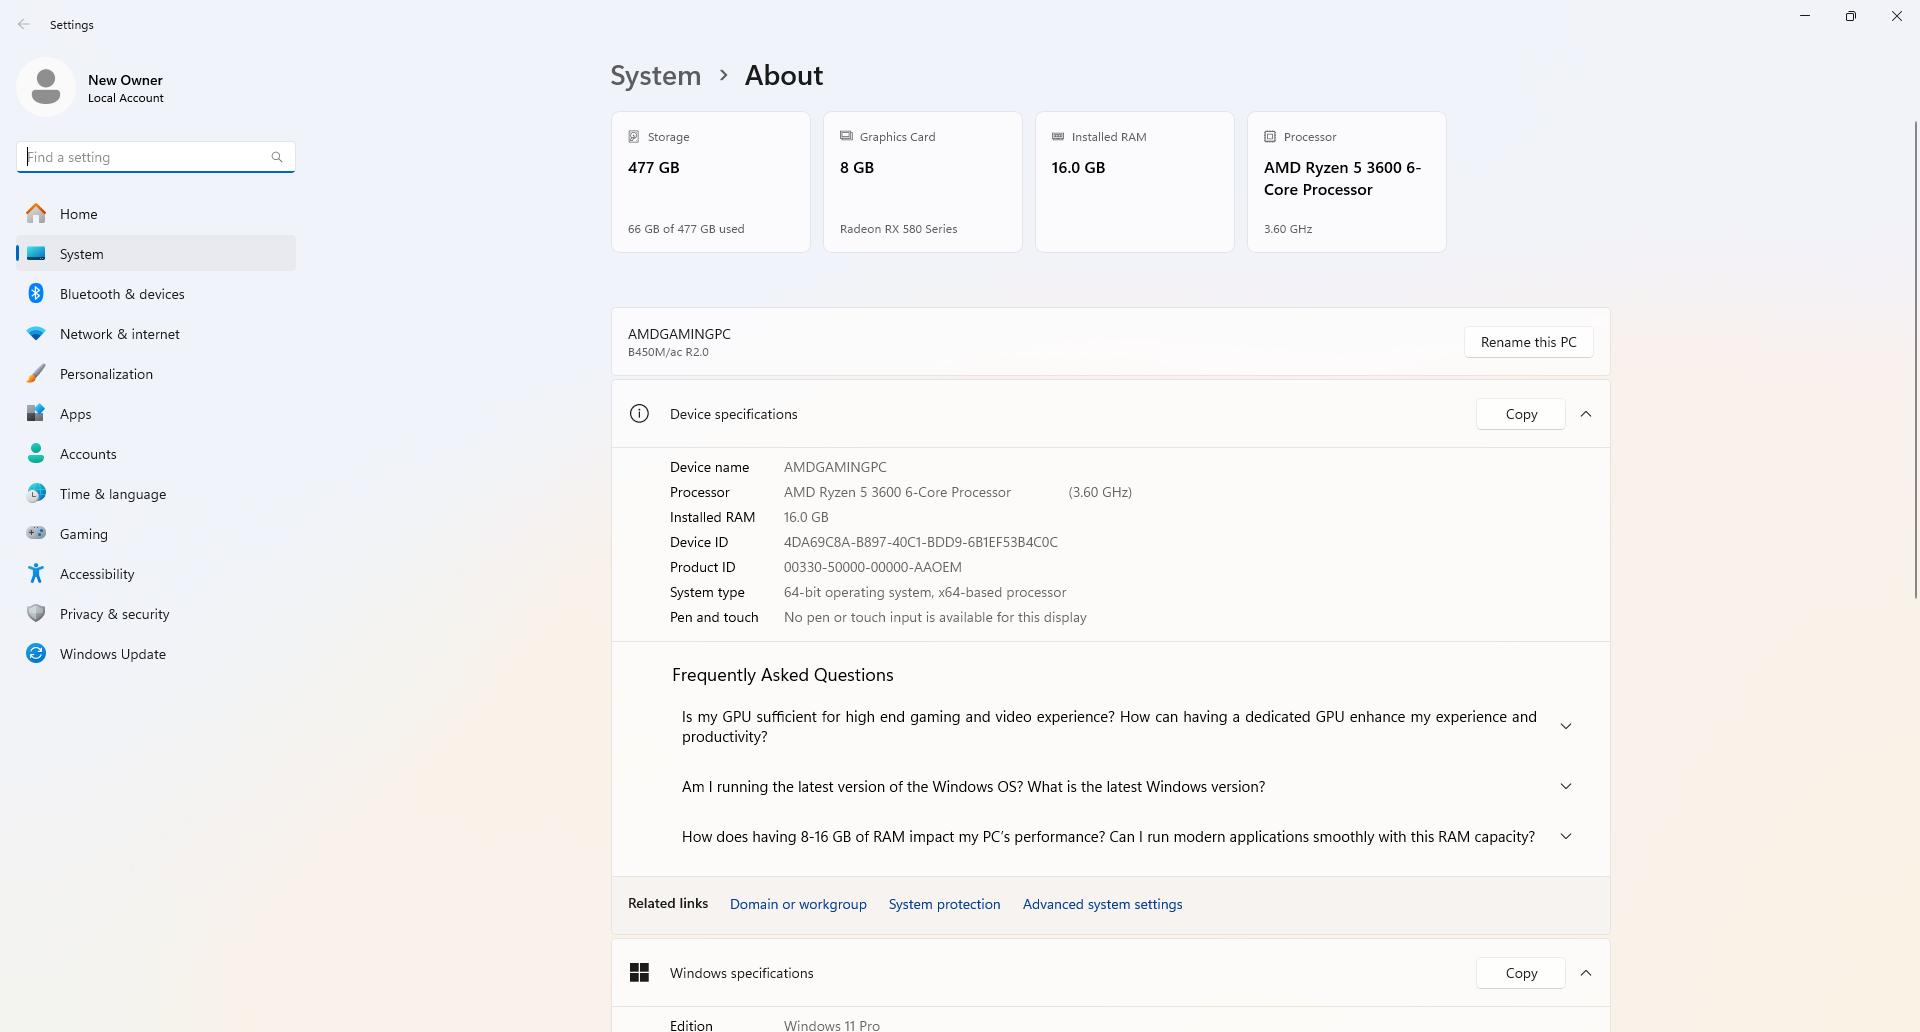Click the search magnifier icon in sidebar
This screenshot has width=1920, height=1032.
(277, 157)
